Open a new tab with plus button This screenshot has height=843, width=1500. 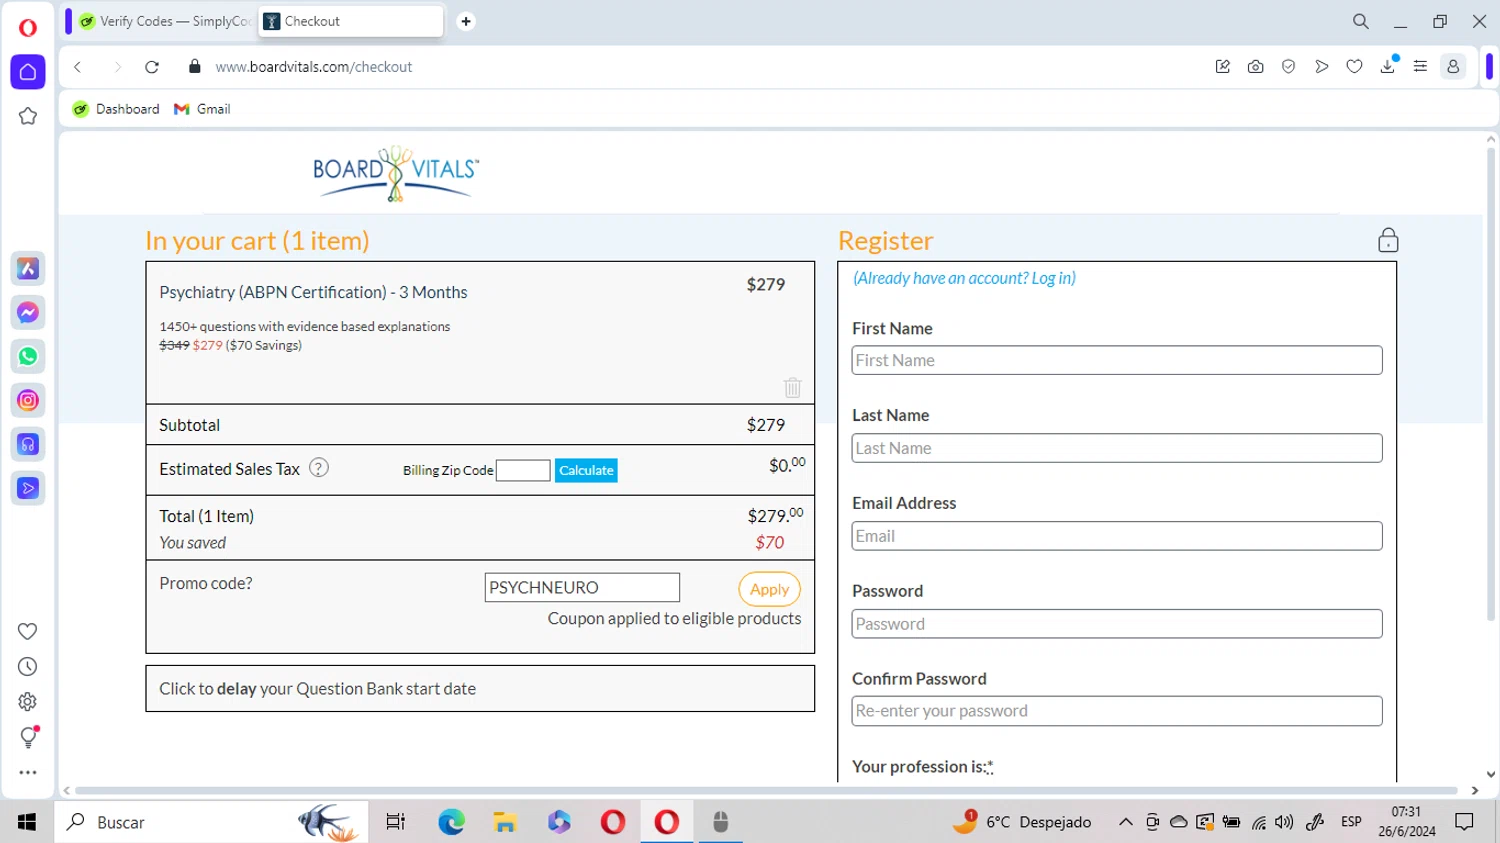point(466,21)
